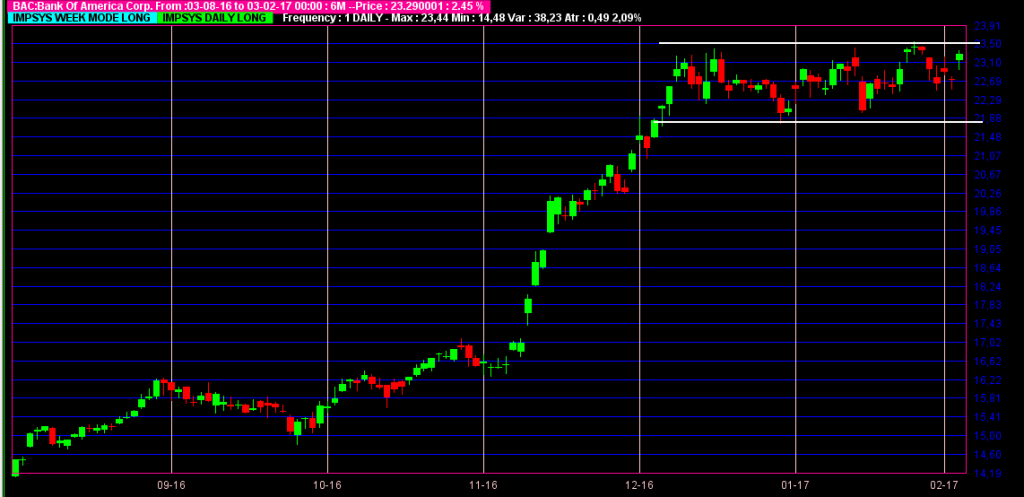The image size is (1024, 497).
Task: Select the 11-16 date axis label
Action: (483, 485)
